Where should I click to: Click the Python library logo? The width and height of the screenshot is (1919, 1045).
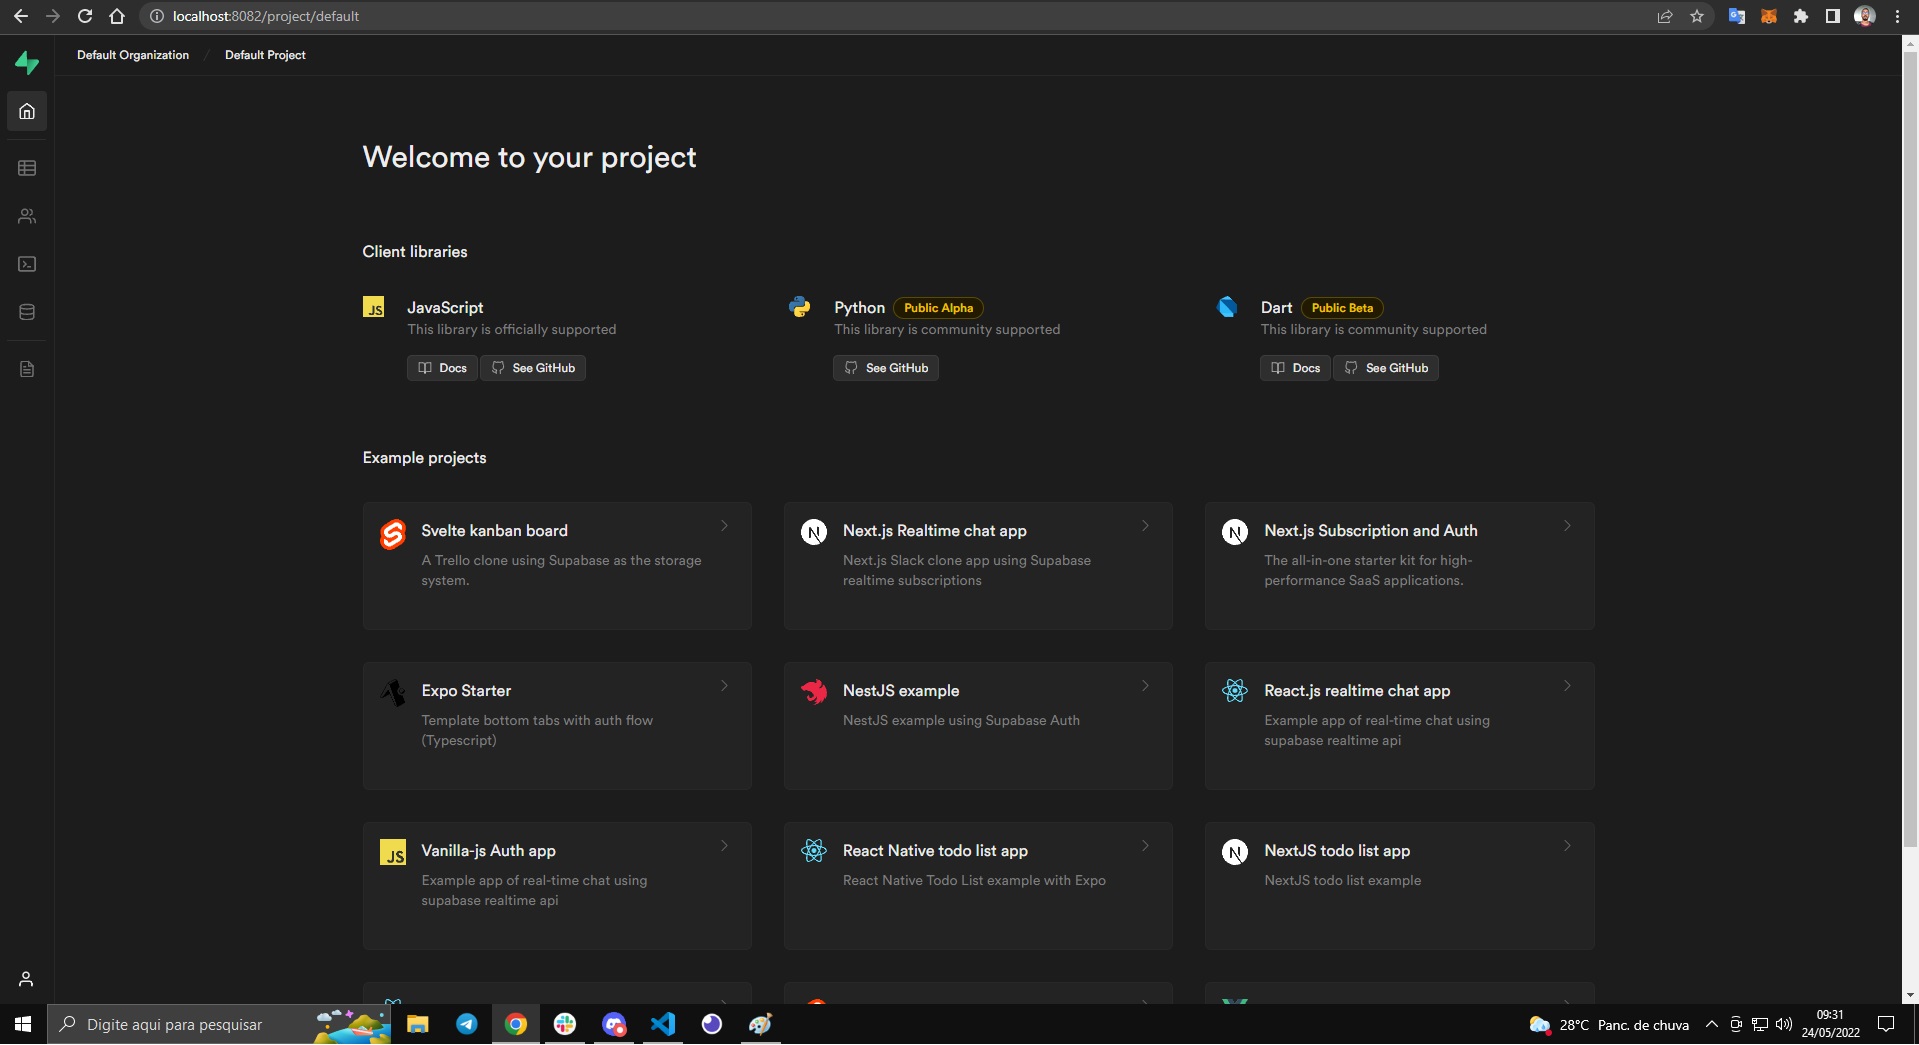pos(799,307)
